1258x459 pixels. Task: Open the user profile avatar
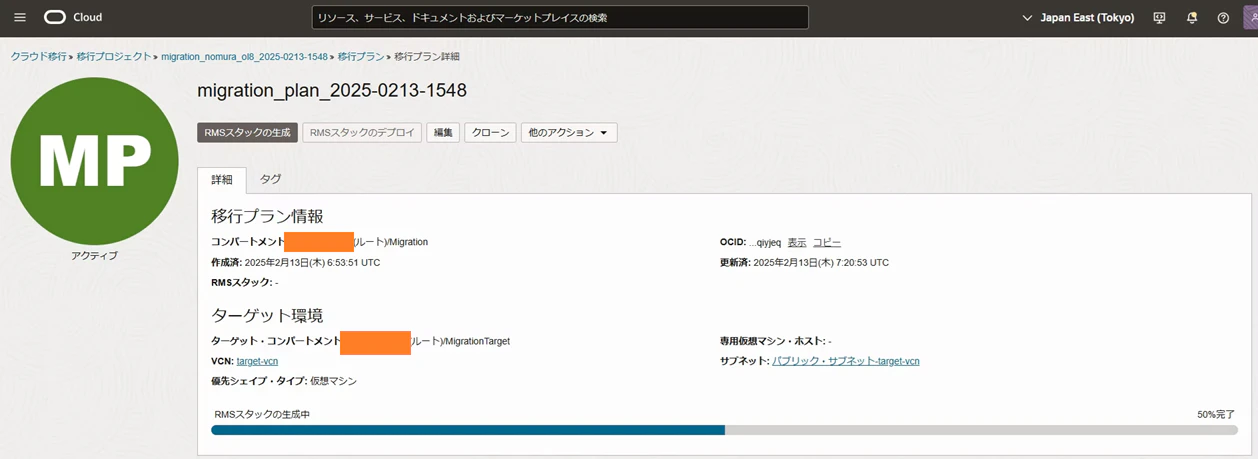tap(1250, 18)
